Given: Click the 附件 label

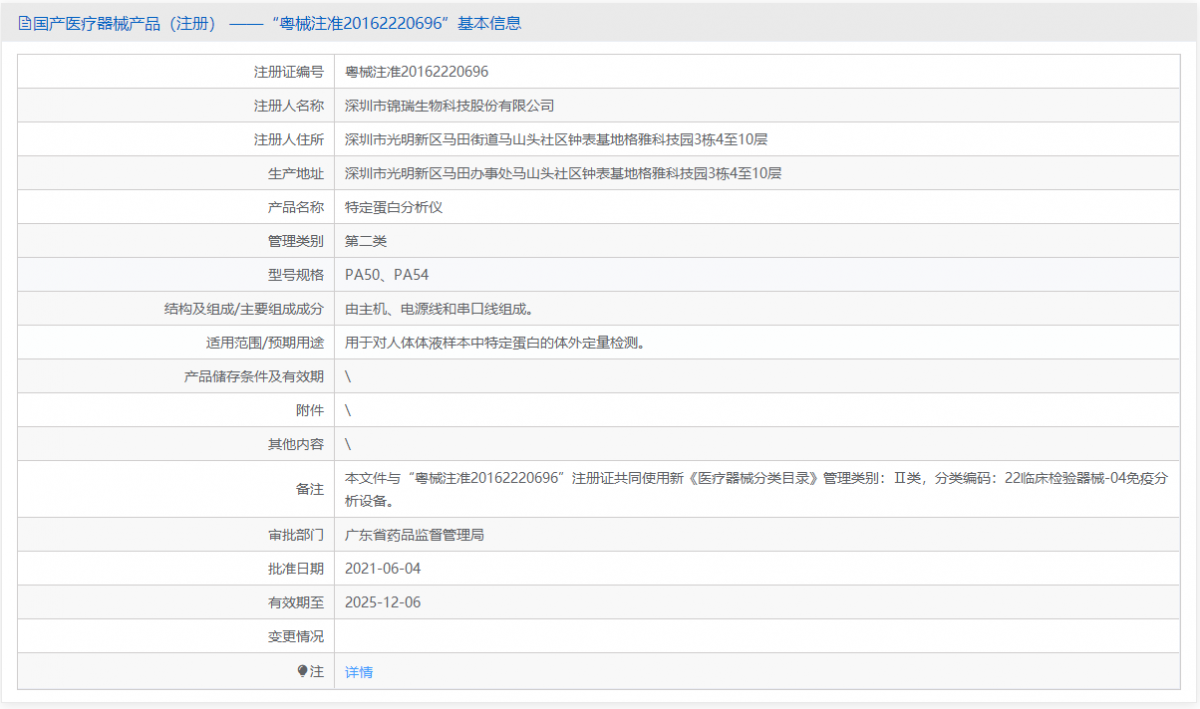Looking at the screenshot, I should [310, 411].
